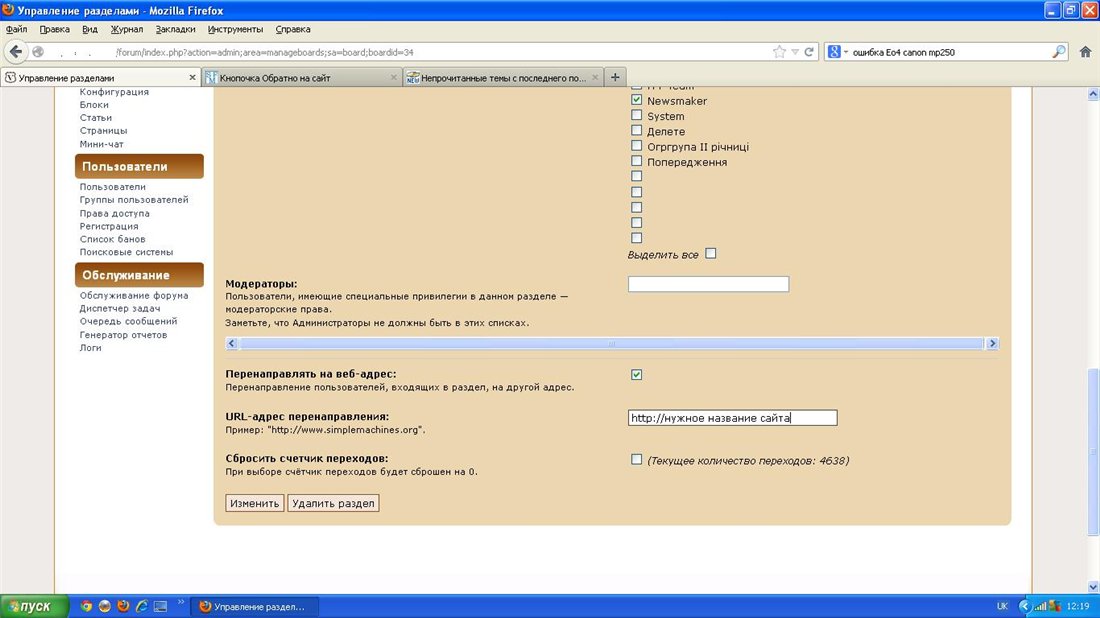Viewport: 1100px width, 618px height.
Task: Uncheck the Перенаправлять на веб-адрес checkbox
Action: point(636,375)
